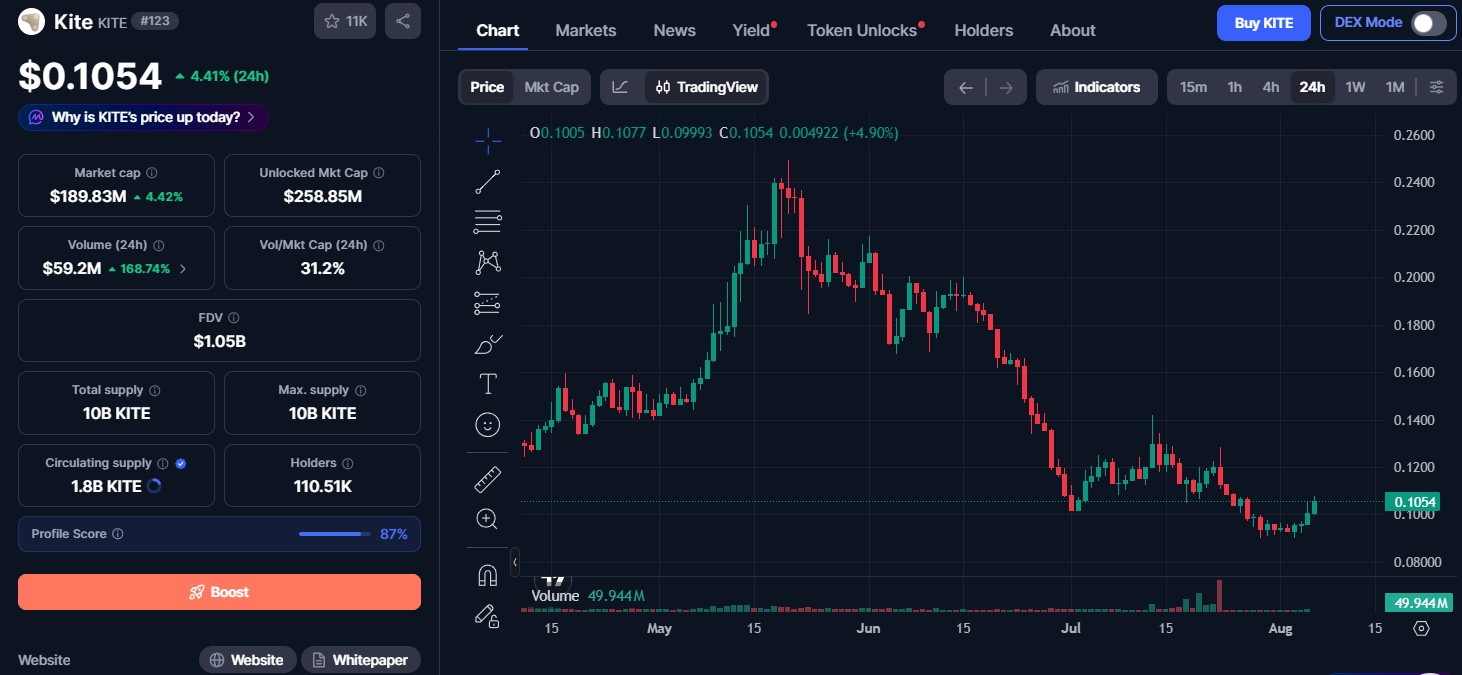Switch chart to Mkt Cap view
Screen dimensions: 1462x675
click(552, 87)
